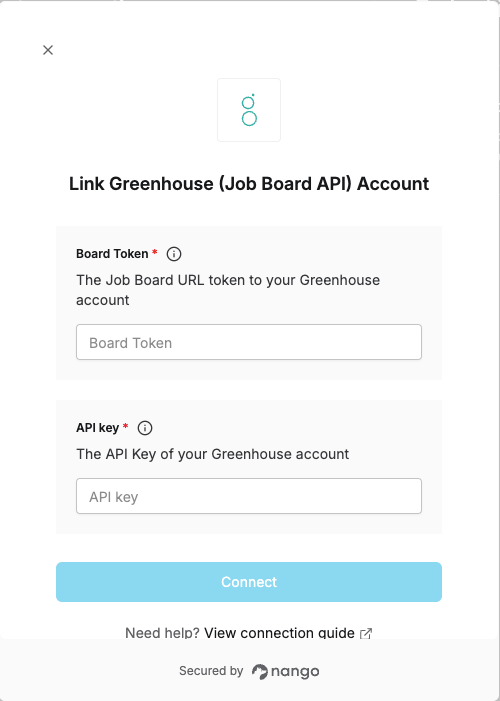Image resolution: width=500 pixels, height=701 pixels.
Task: Click the Need help? text
Action: (x=162, y=633)
